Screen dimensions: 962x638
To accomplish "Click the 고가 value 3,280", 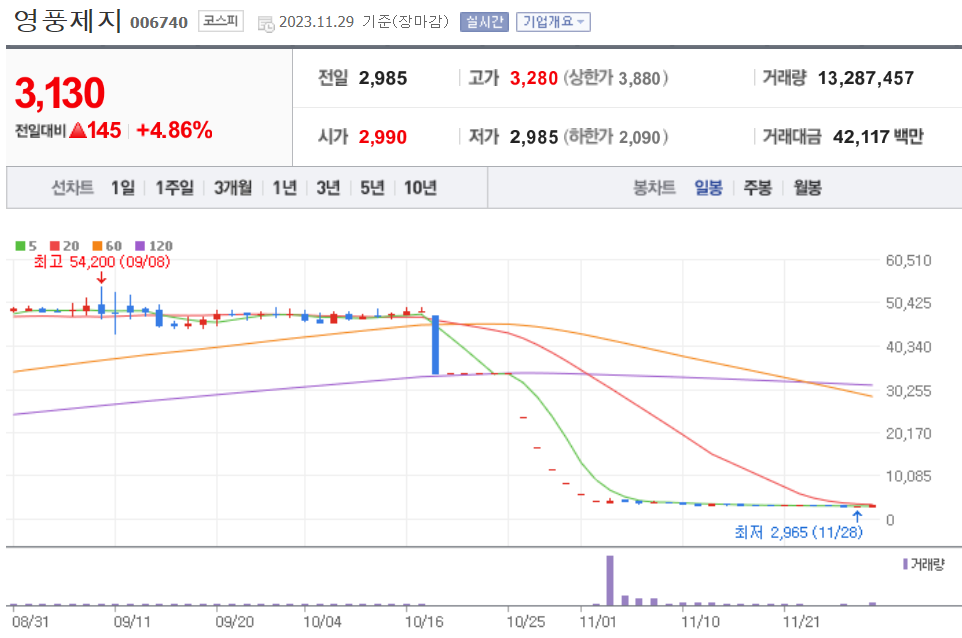I will tap(534, 79).
